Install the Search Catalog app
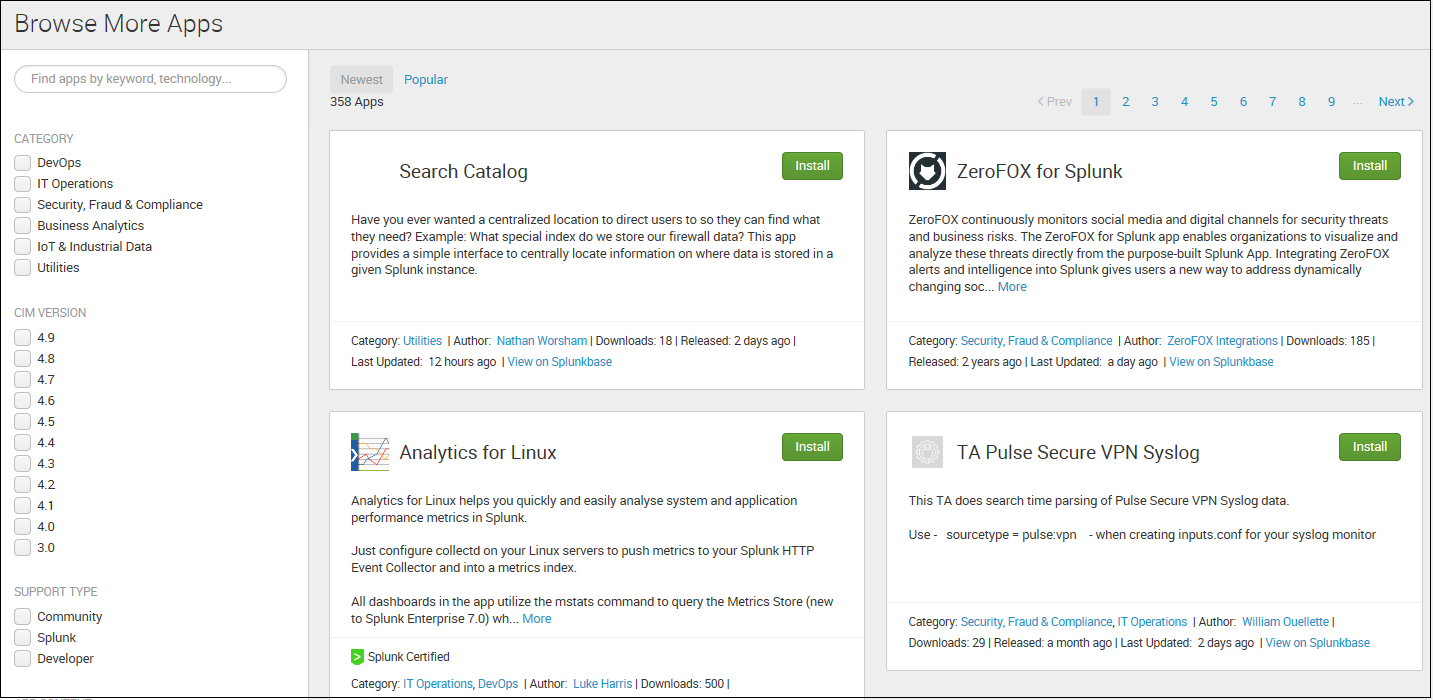Screen dimensions: 1433x700 click(812, 166)
